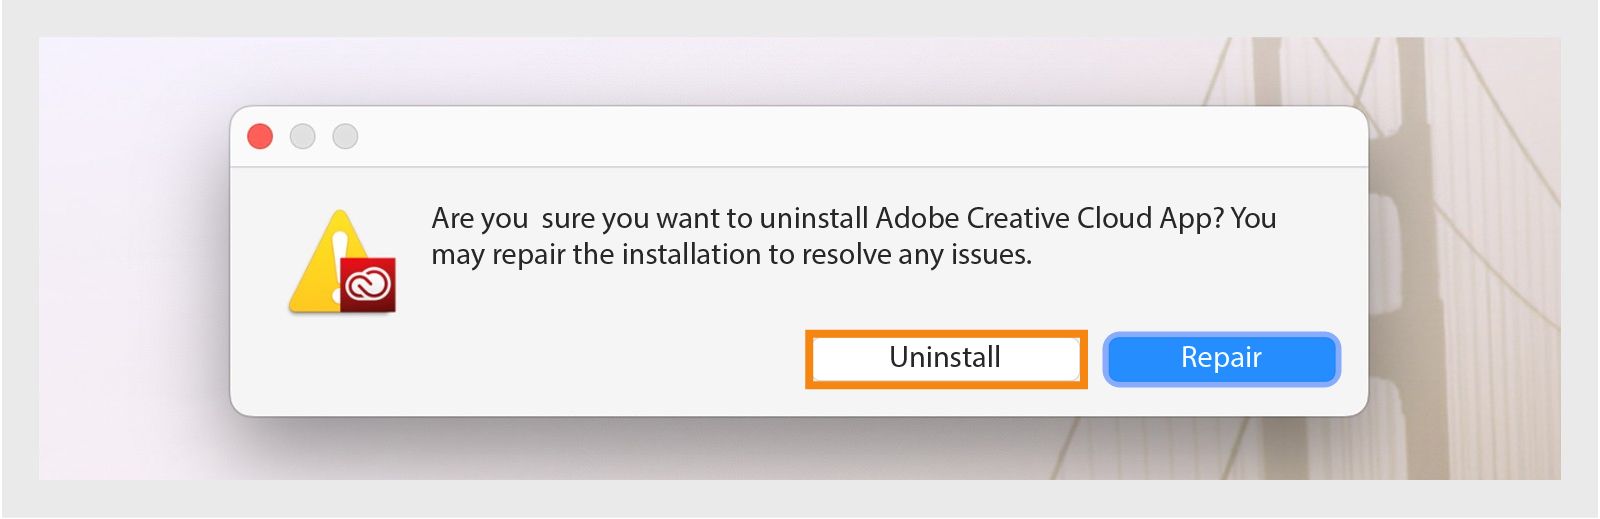1600x519 pixels.
Task: Click the empty dialog title bar
Action: pos(800,136)
